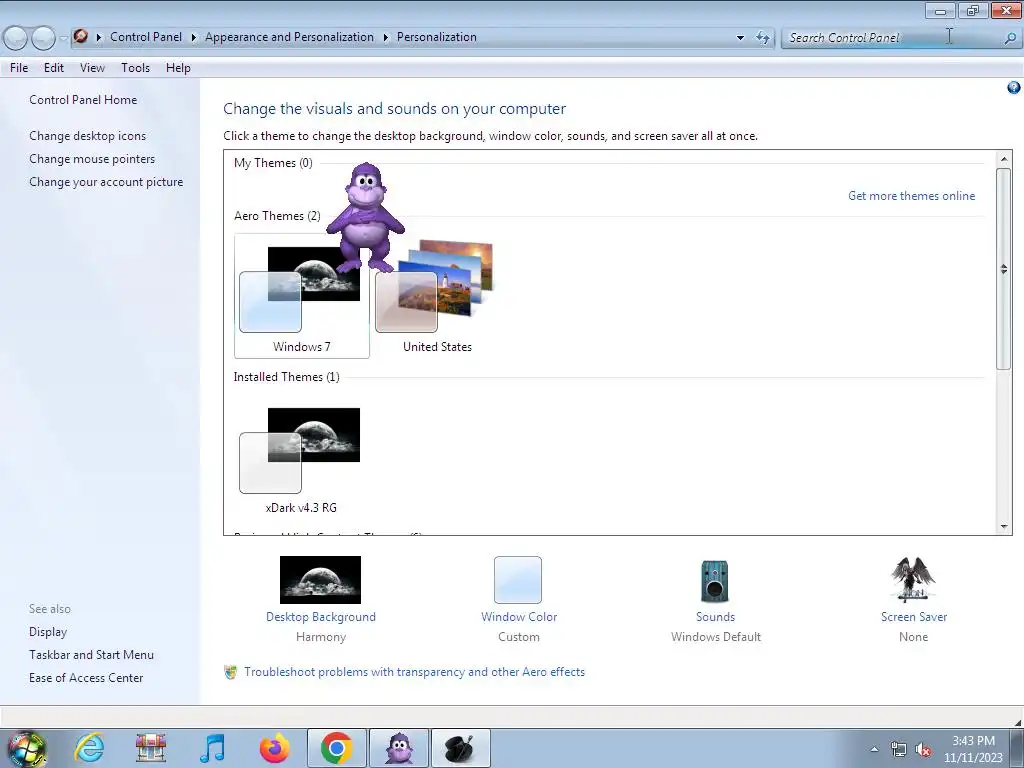1024x768 pixels.
Task: Open Troubleshoot problems with transparency link
Action: click(414, 672)
